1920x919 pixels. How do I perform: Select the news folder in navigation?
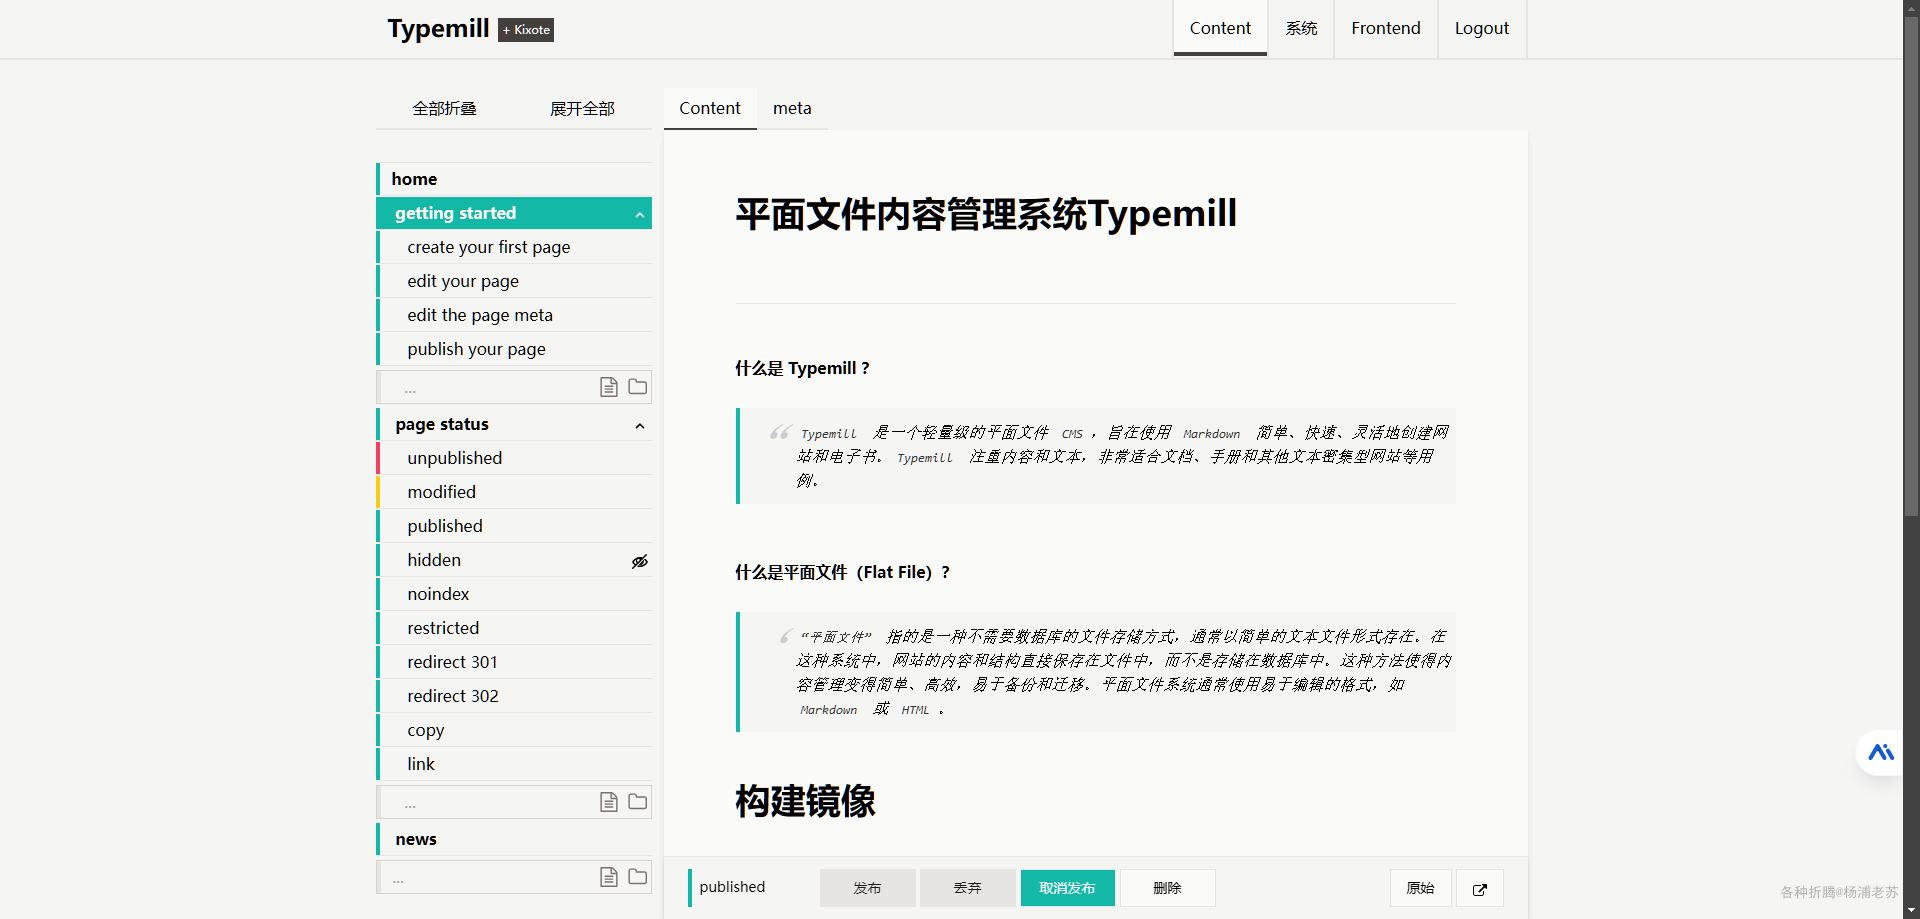click(x=514, y=839)
